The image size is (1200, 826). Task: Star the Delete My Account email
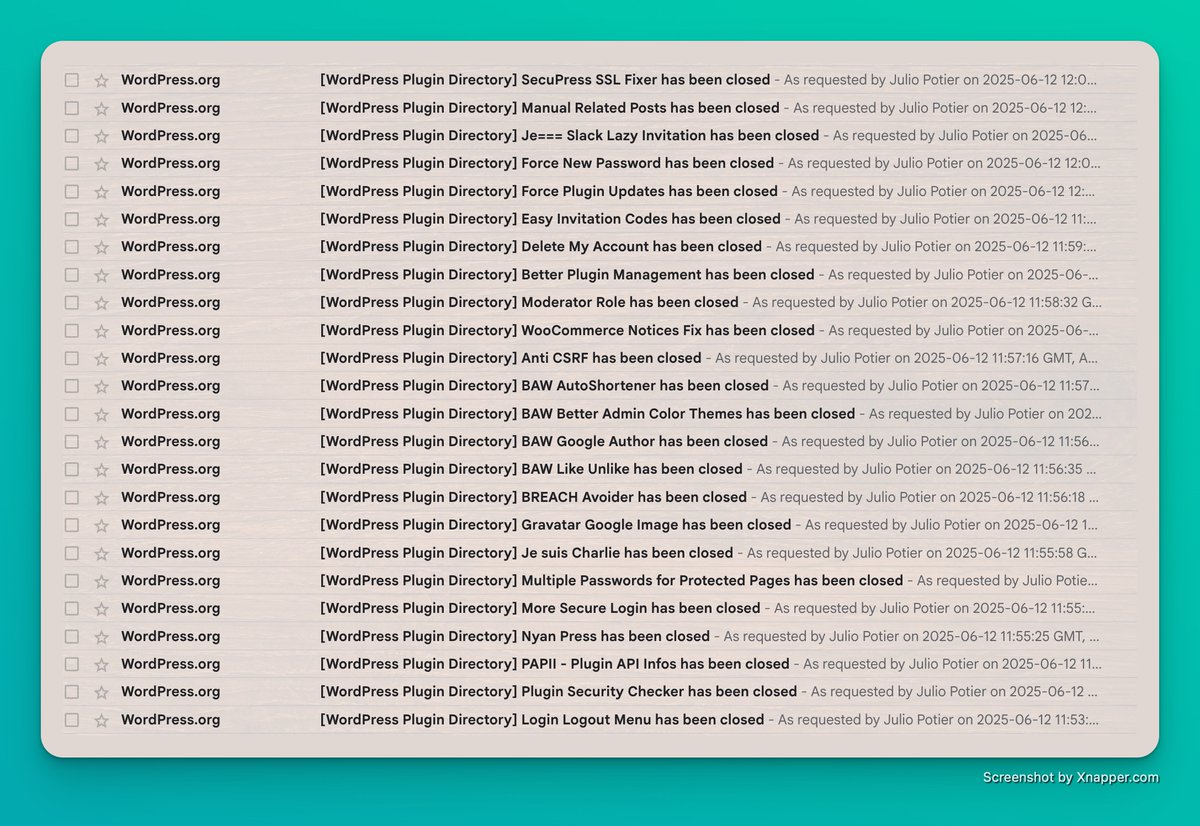click(x=101, y=247)
